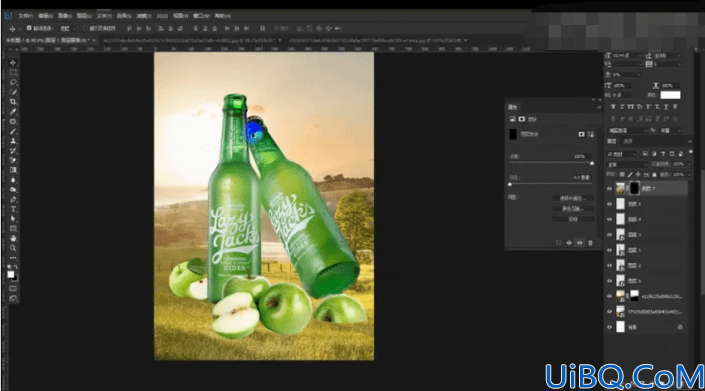
Task: Select the Eyedropper tool
Action: pos(13,111)
